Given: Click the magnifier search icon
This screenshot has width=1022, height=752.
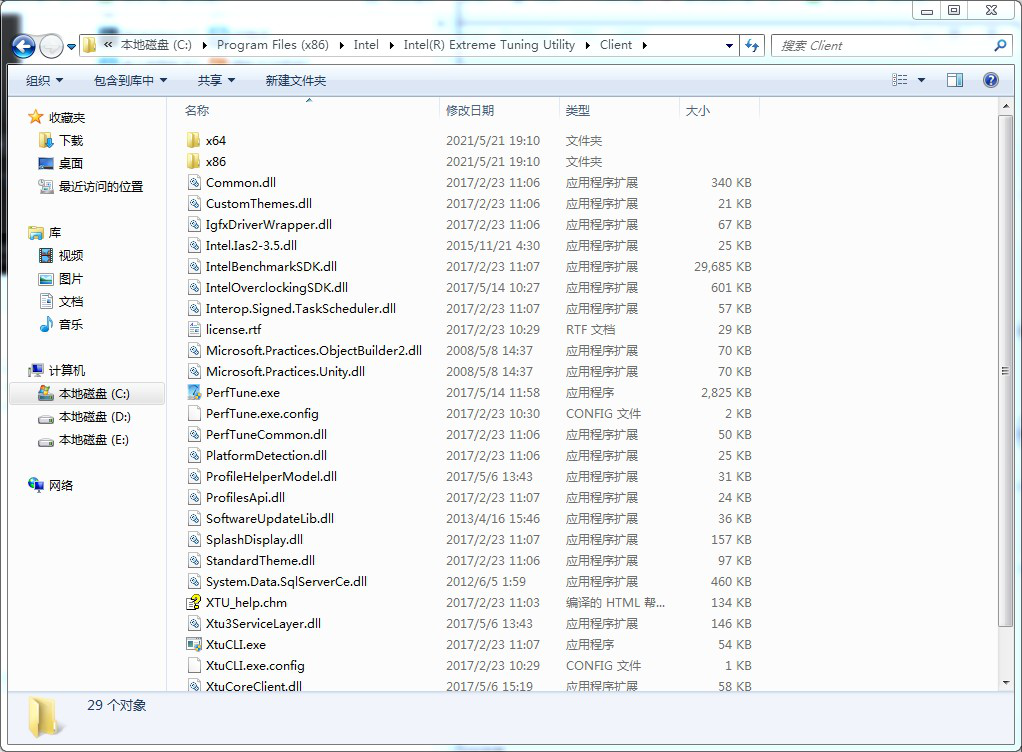Looking at the screenshot, I should (1000, 45).
